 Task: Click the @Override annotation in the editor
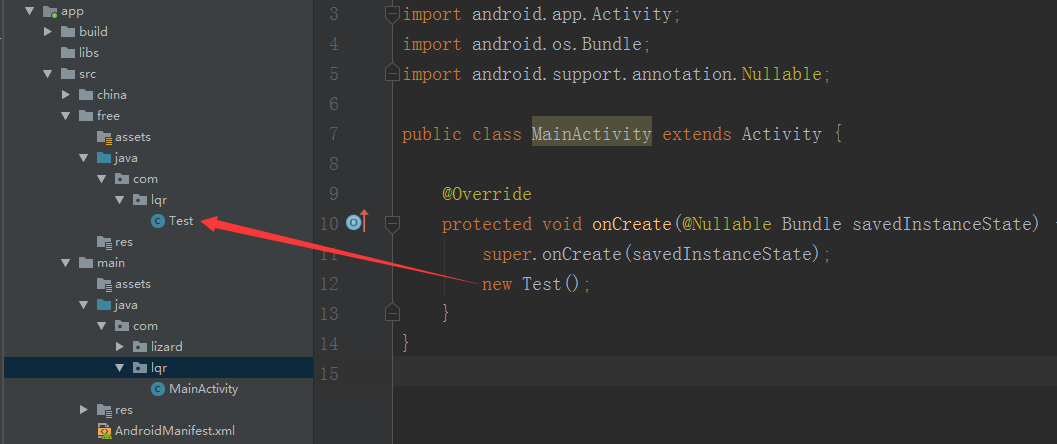pyautogui.click(x=487, y=194)
